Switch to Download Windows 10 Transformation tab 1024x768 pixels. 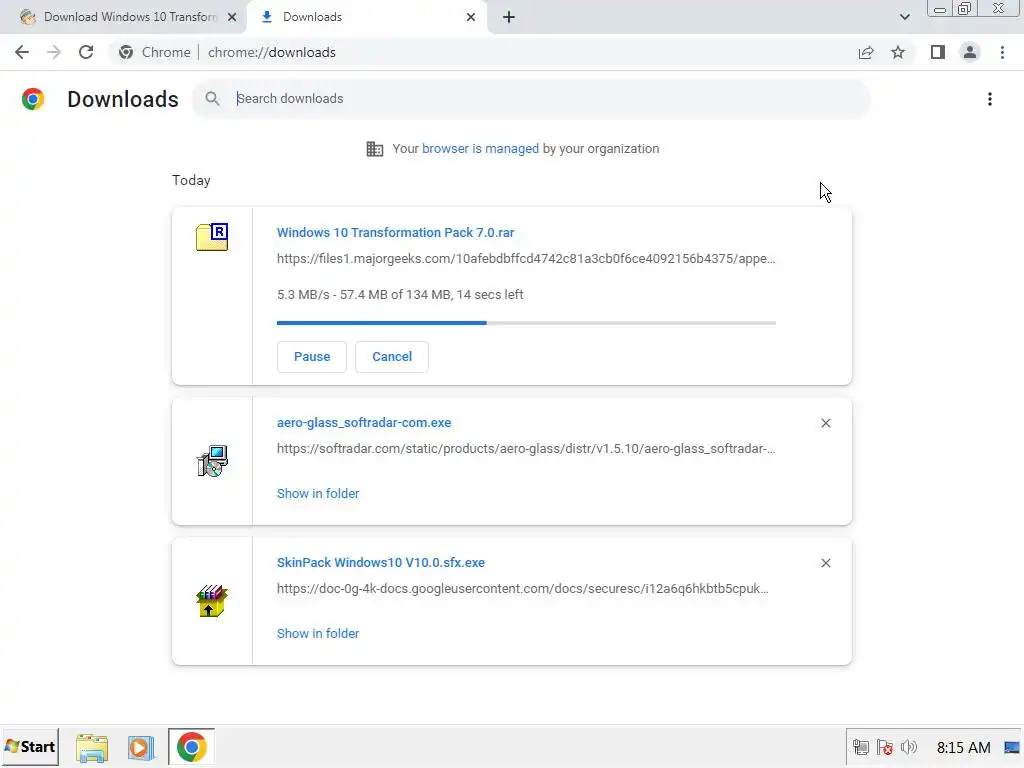(x=129, y=17)
